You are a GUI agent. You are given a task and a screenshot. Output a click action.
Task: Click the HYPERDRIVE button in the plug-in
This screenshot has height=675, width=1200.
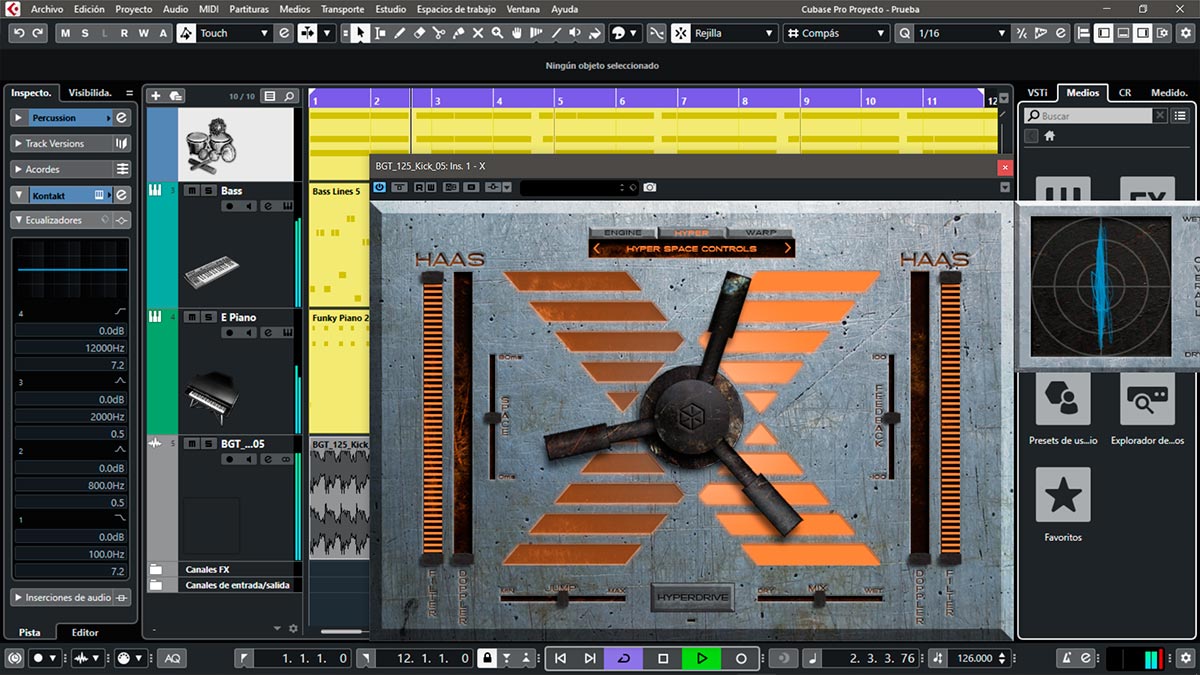pos(692,598)
